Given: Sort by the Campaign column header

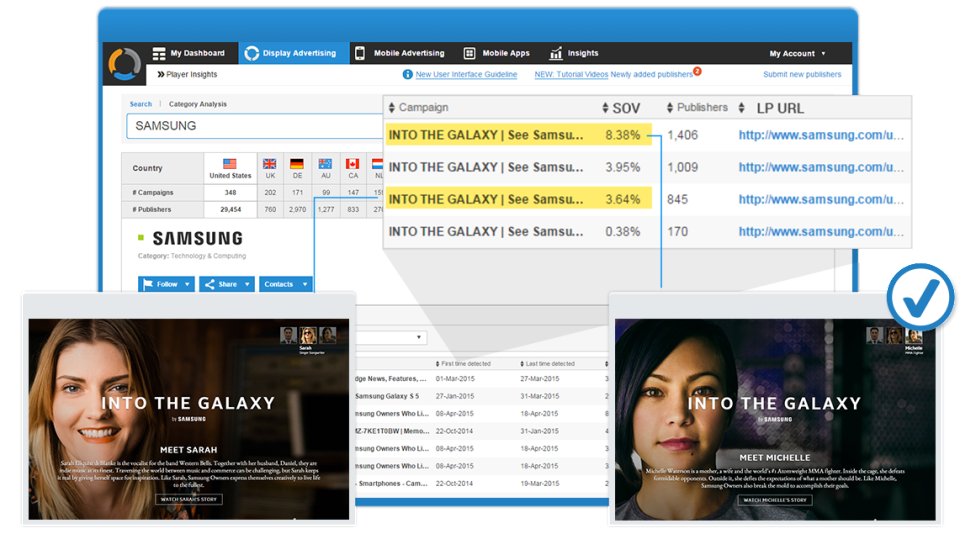Looking at the screenshot, I should 419,108.
